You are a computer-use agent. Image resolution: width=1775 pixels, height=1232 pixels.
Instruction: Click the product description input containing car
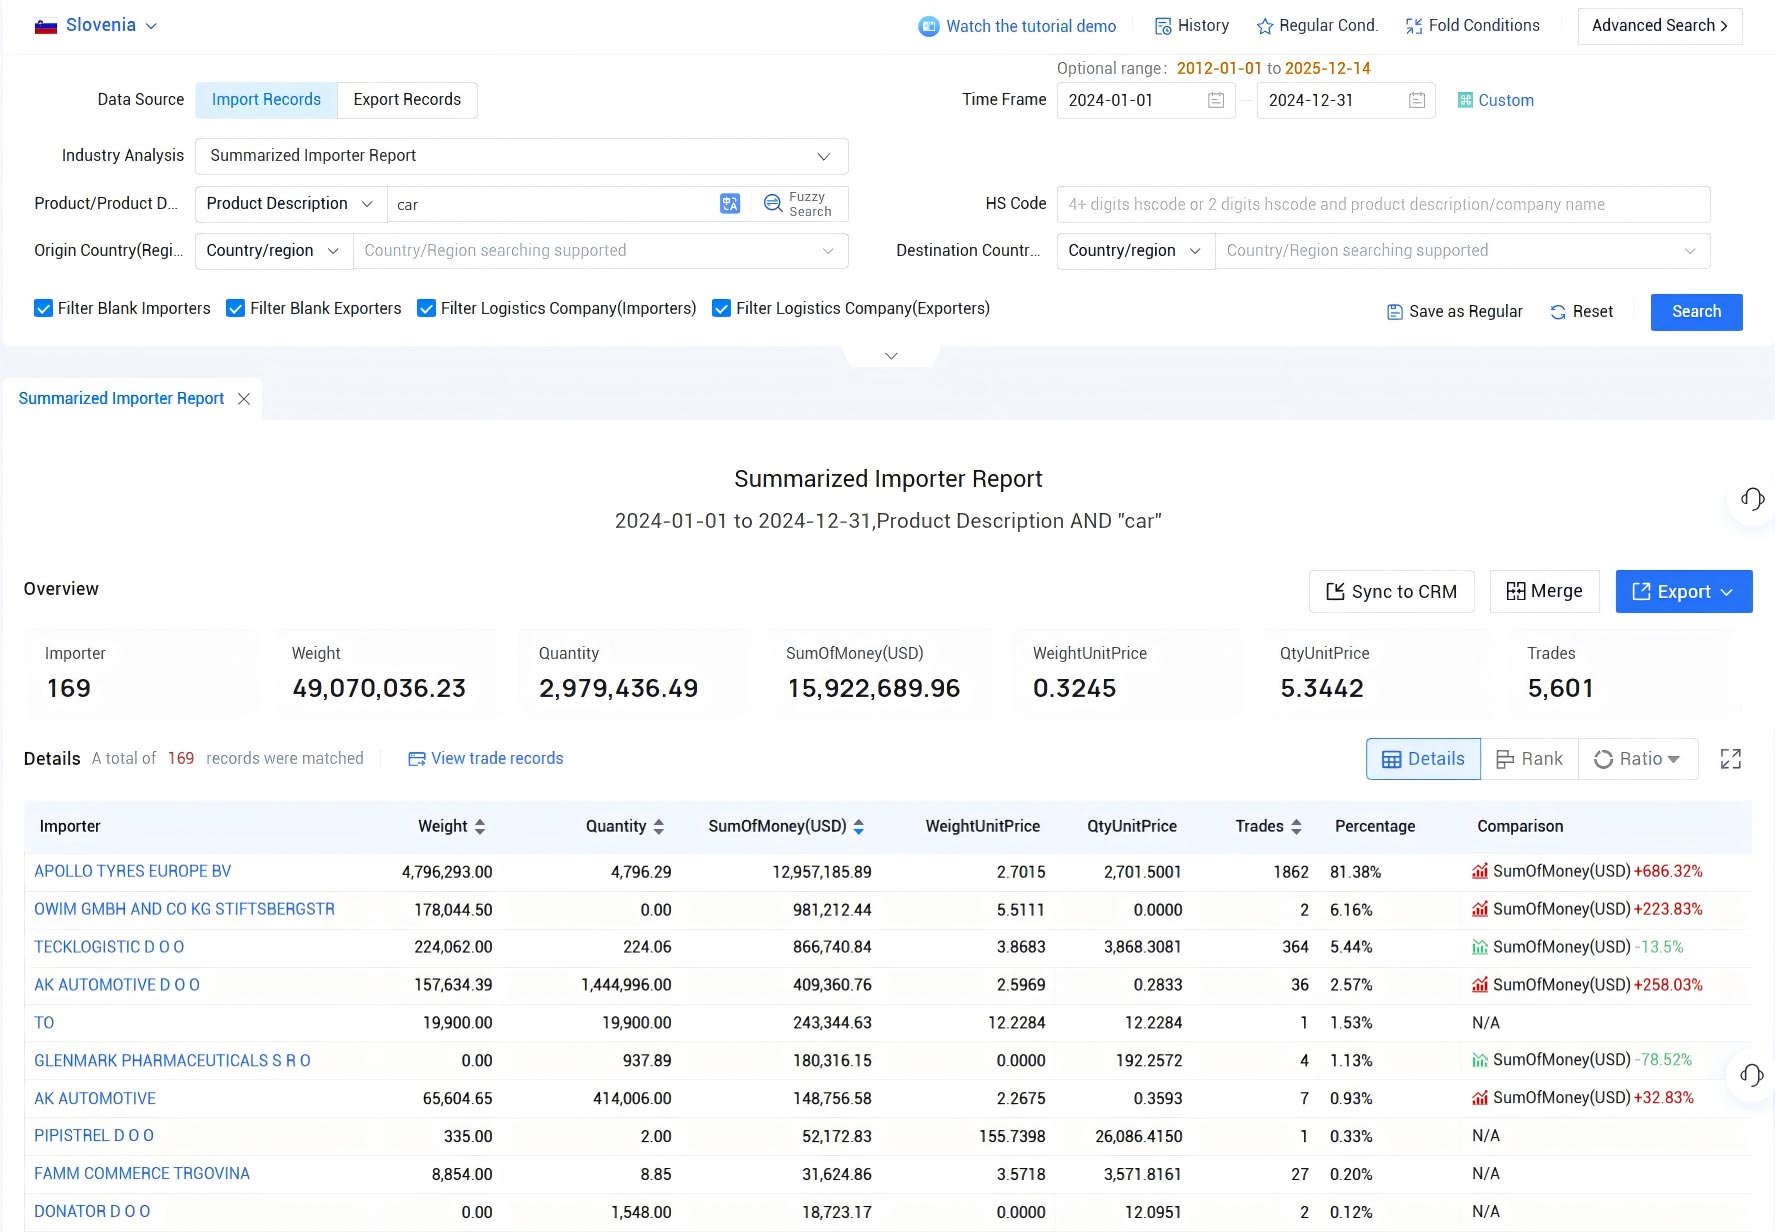click(x=552, y=205)
